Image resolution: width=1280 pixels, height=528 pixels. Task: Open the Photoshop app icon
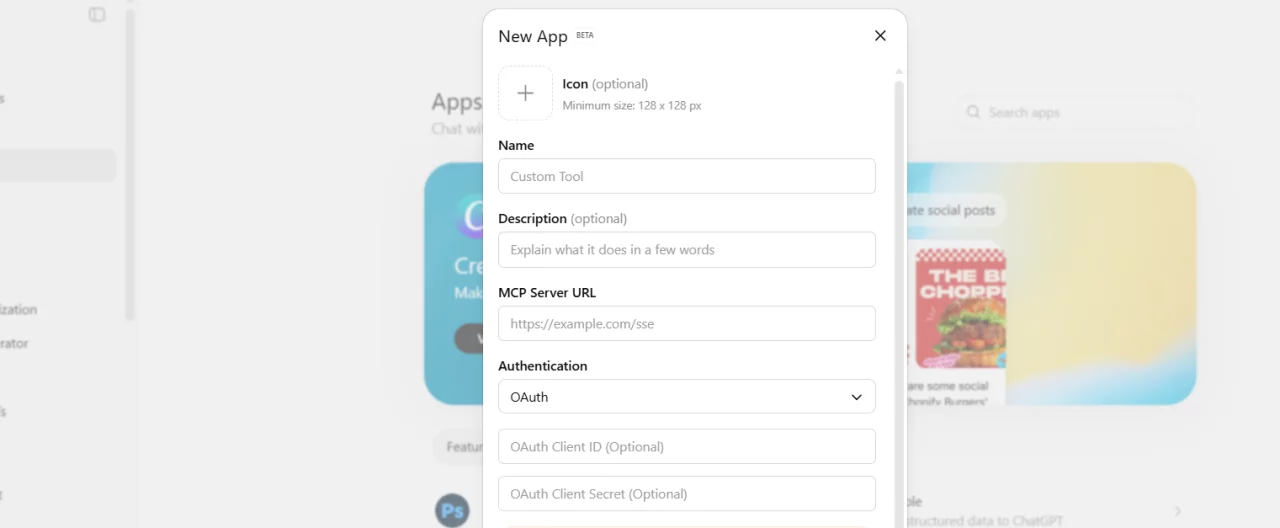click(452, 511)
